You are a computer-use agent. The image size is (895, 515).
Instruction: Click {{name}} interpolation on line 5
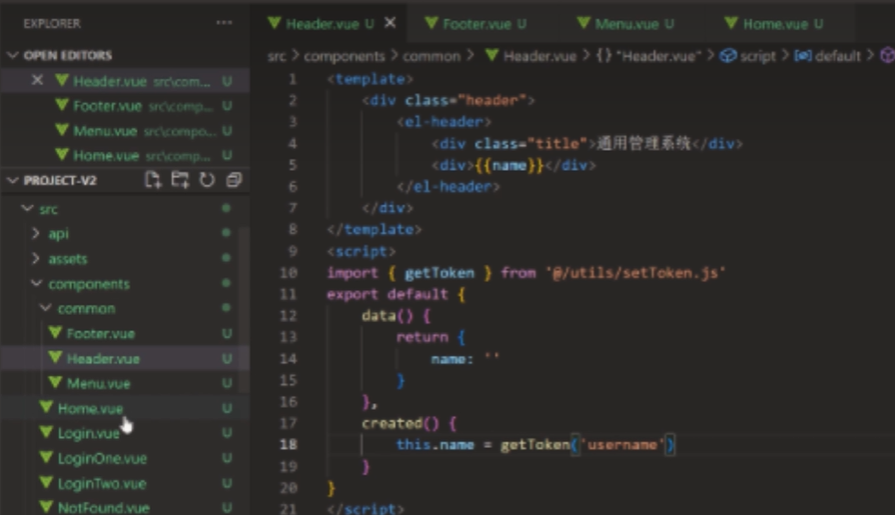pos(510,165)
